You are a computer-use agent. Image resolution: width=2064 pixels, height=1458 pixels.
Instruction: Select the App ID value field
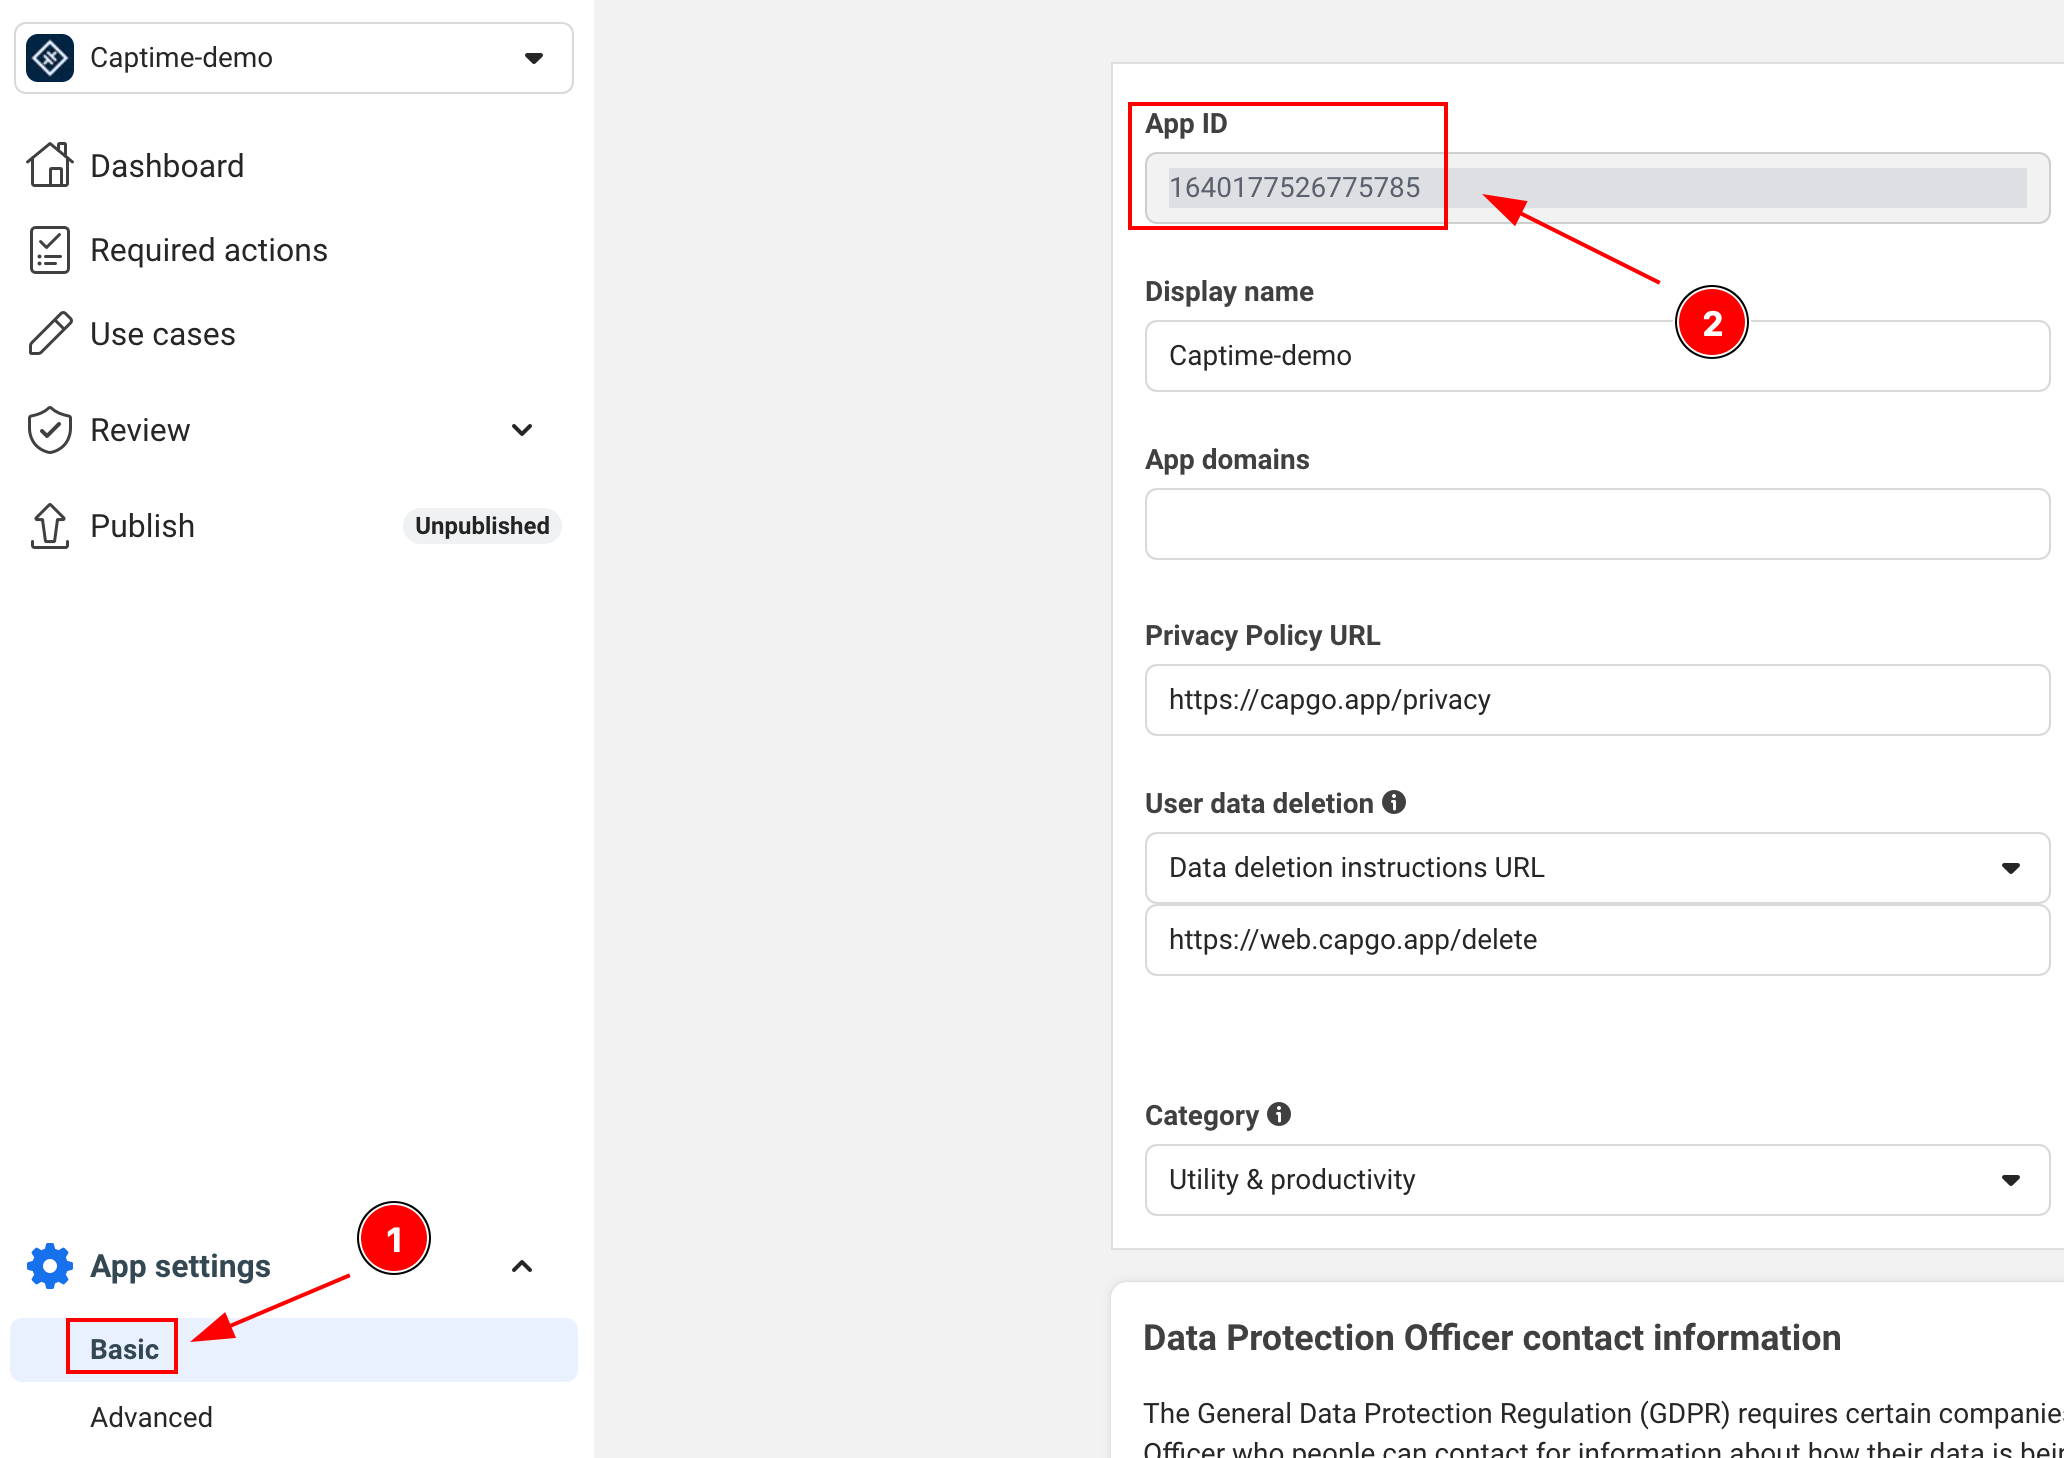tap(1297, 187)
